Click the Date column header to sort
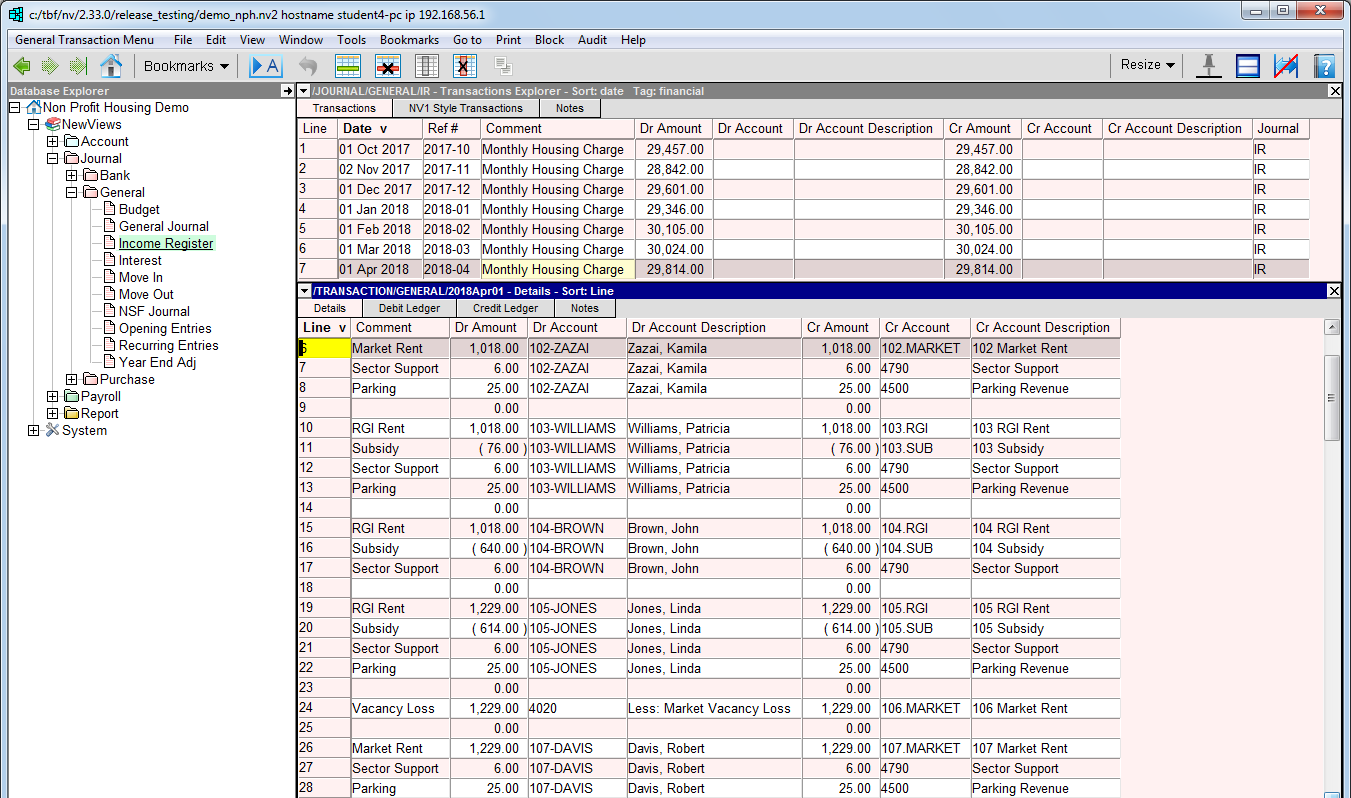 [x=364, y=129]
